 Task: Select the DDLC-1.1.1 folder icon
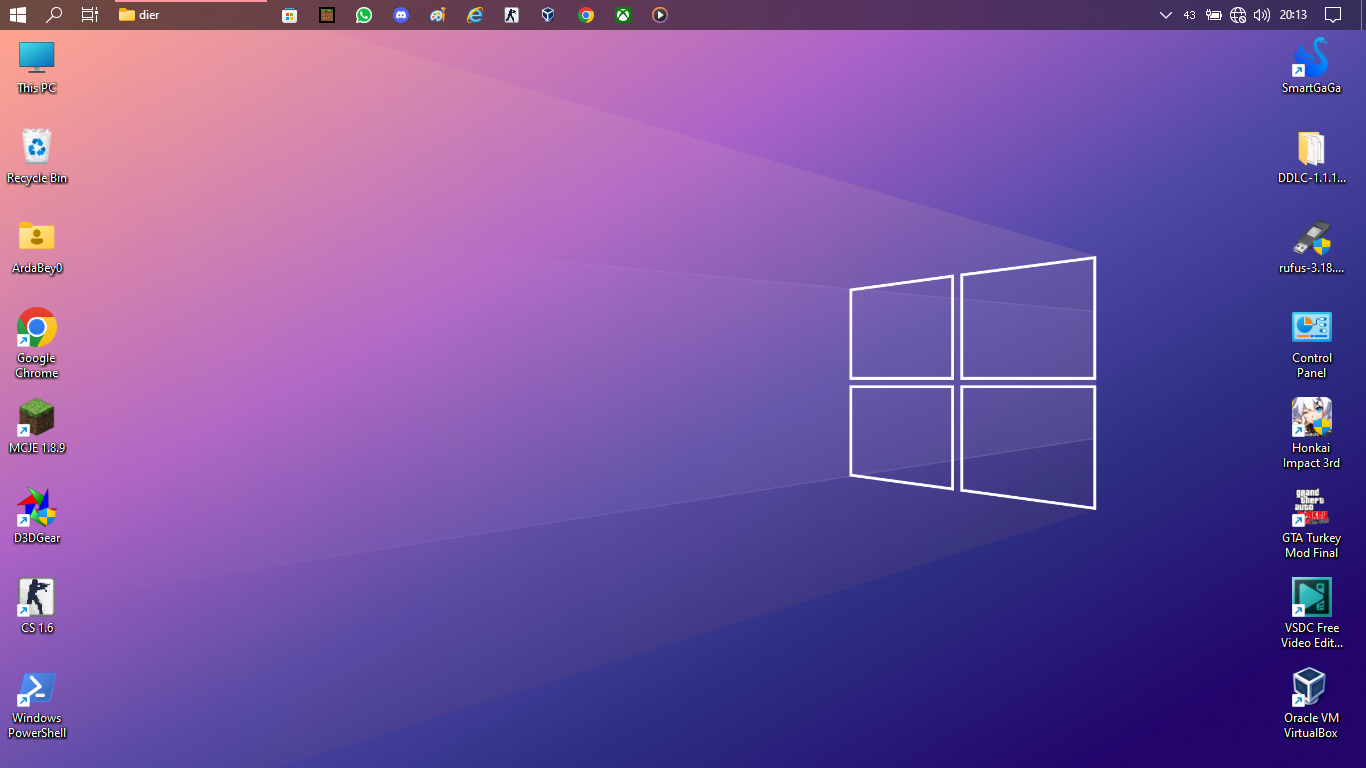tap(1311, 157)
